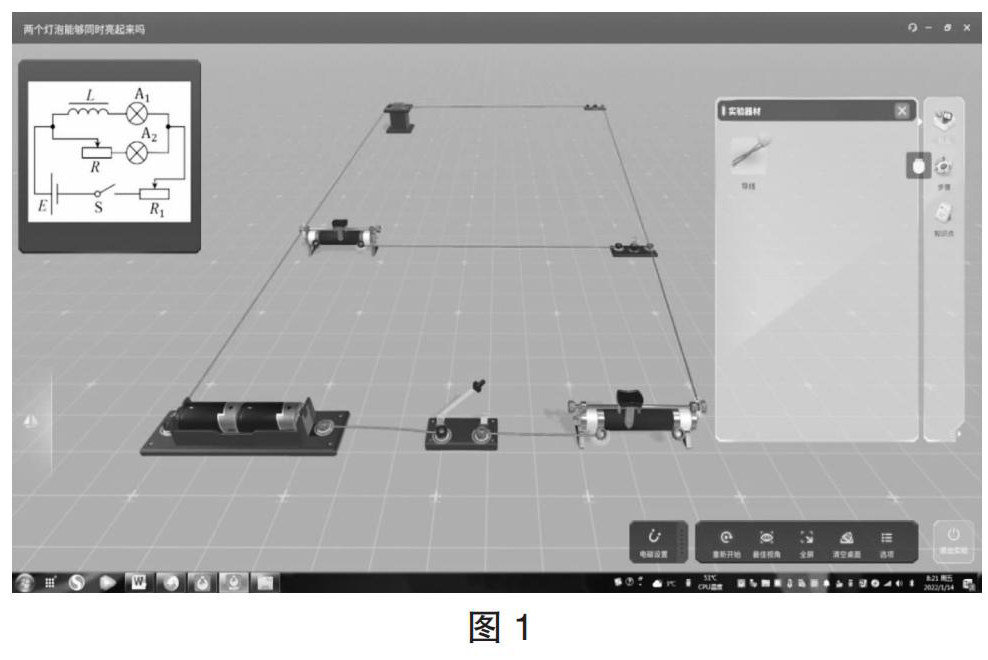The height and width of the screenshot is (660, 988).
Task: Toggle the knife switch in the circuit
Action: coord(468,396)
